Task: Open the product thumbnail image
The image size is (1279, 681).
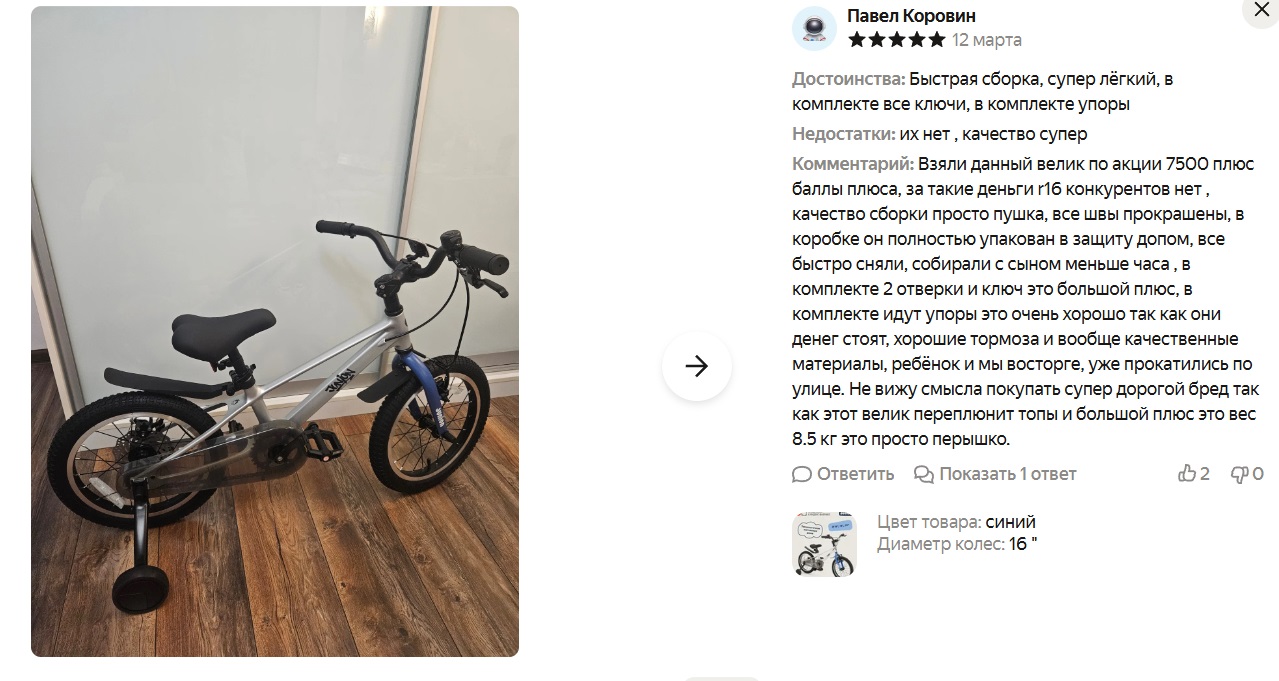Action: tap(824, 545)
